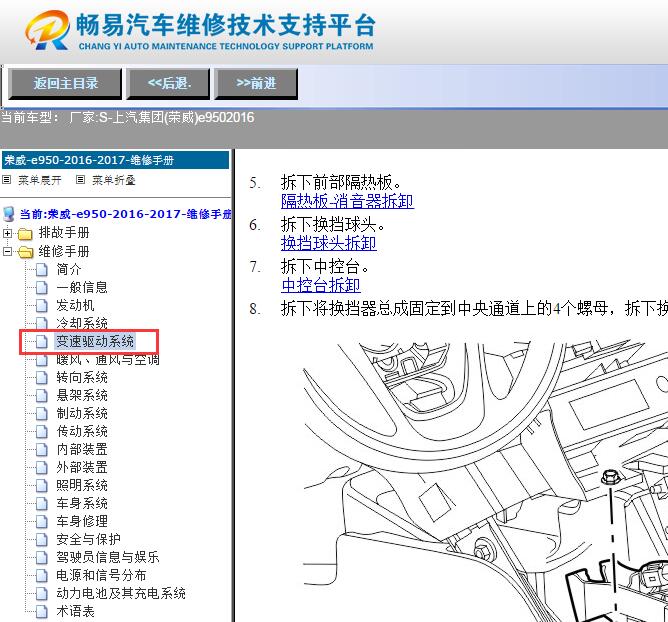Open the 简介 tree item
The width and height of the screenshot is (668, 622).
69,269
